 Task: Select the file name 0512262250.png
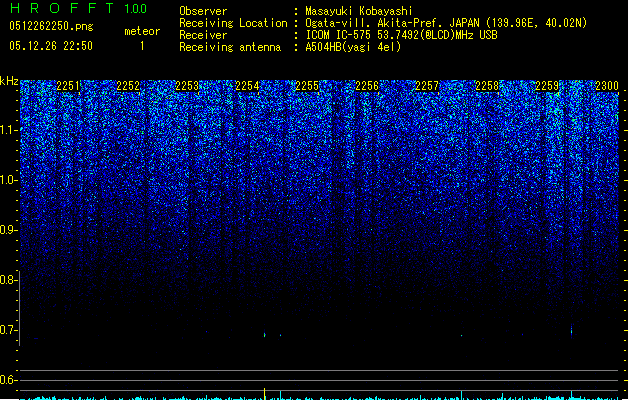(51, 26)
